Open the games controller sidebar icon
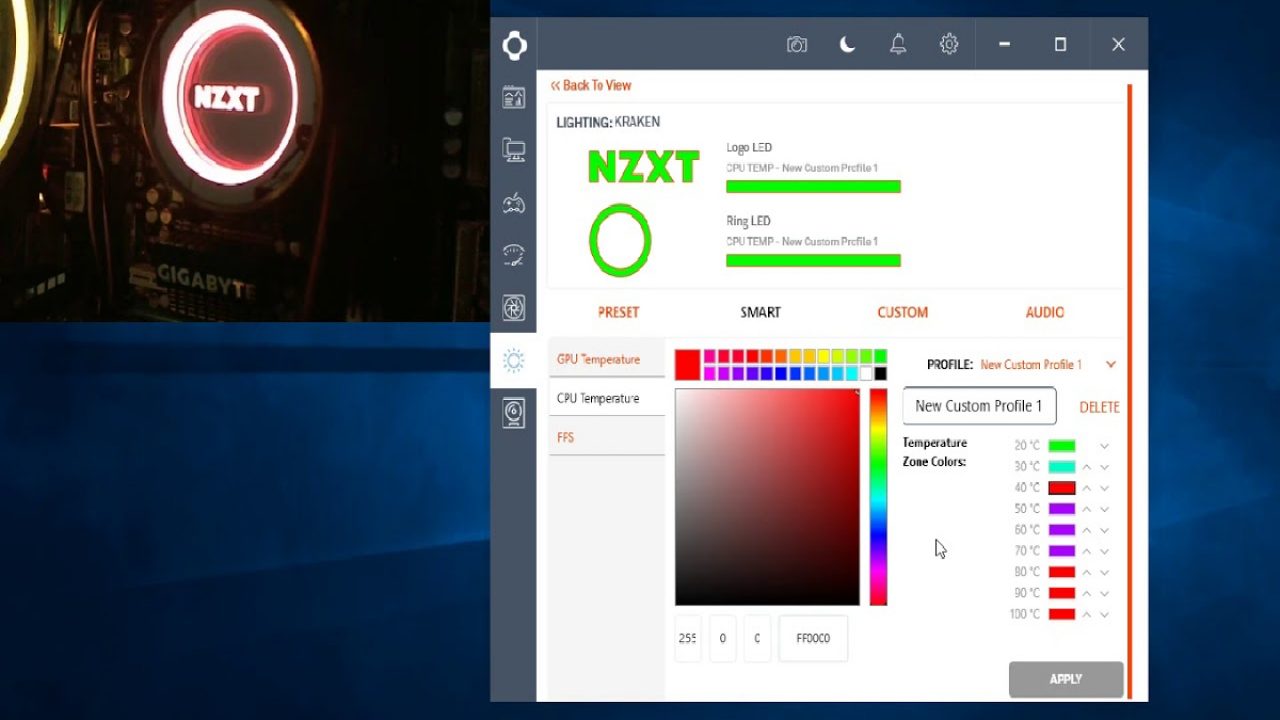The height and width of the screenshot is (720, 1280). [514, 204]
